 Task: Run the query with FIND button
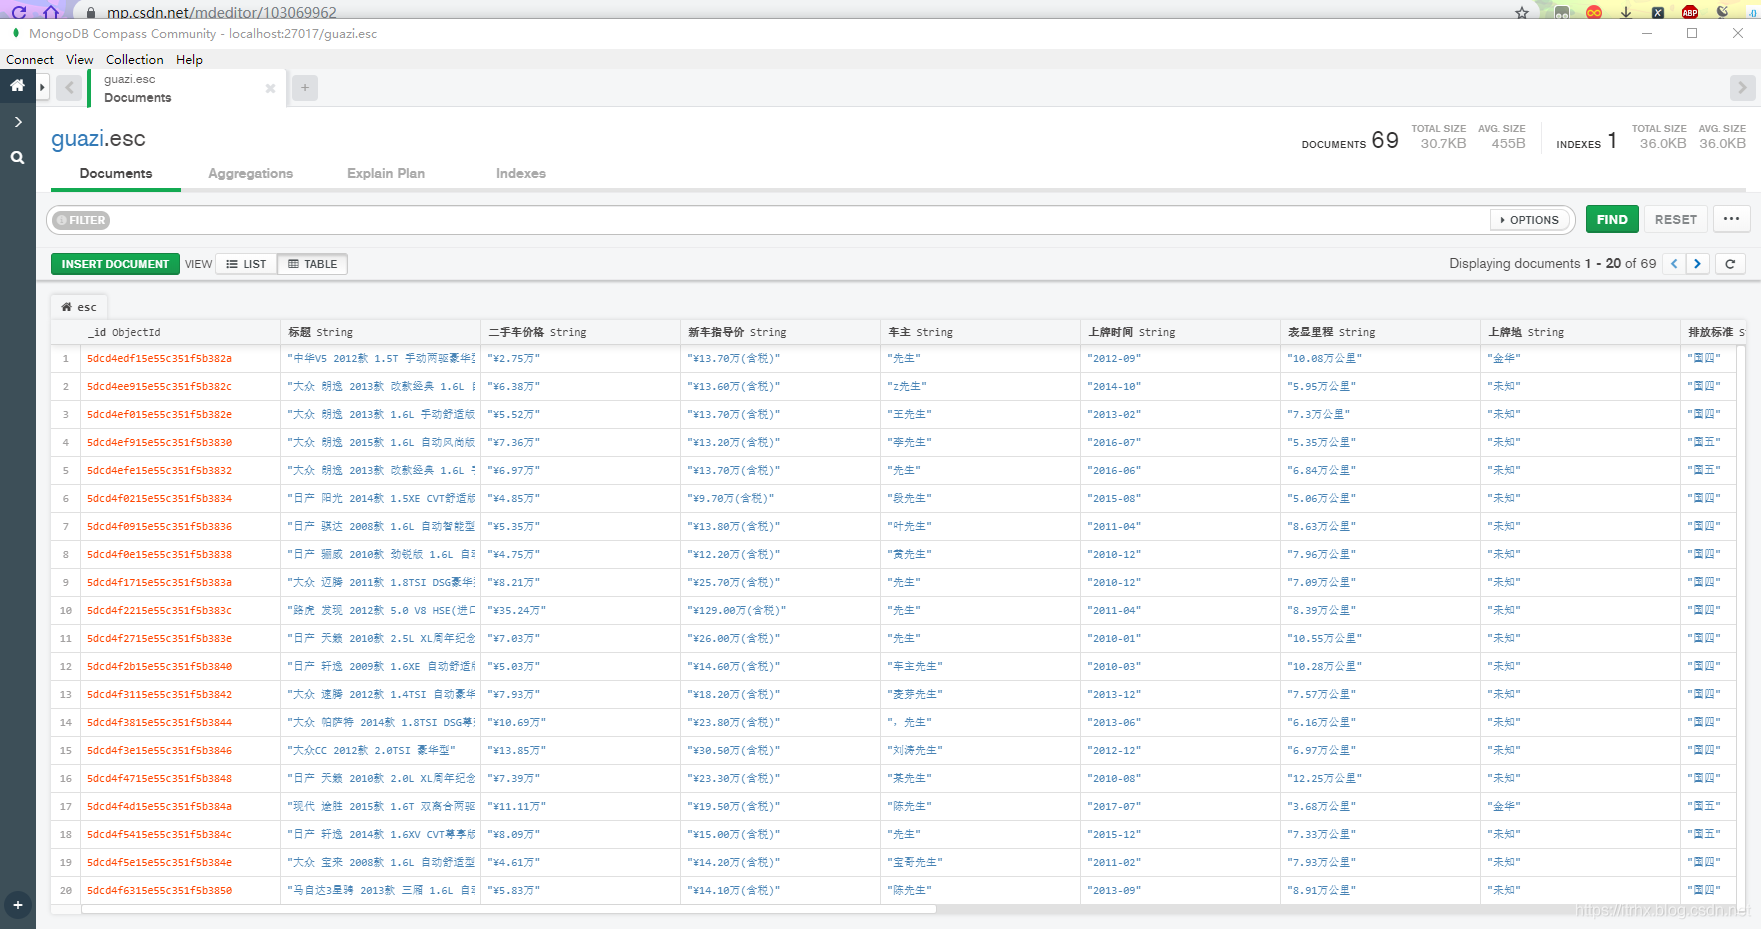(1612, 220)
